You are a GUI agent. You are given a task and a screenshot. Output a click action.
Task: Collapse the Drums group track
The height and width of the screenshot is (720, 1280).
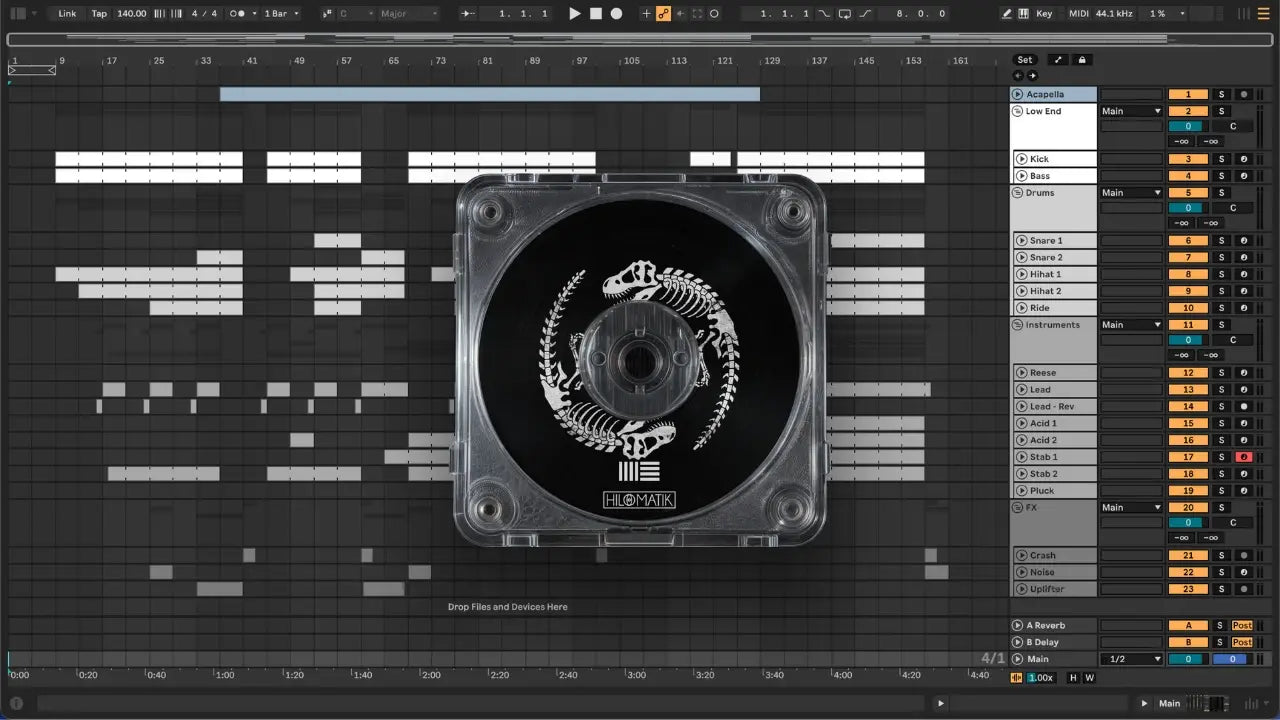pyautogui.click(x=1018, y=193)
